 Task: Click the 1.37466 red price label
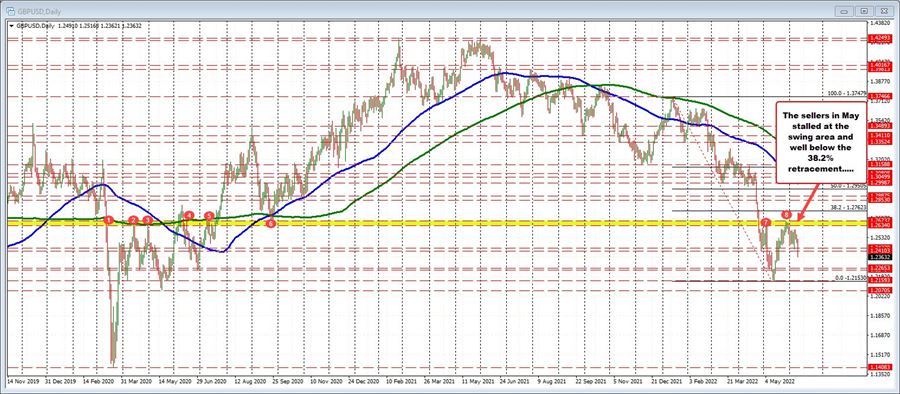pyautogui.click(x=879, y=97)
